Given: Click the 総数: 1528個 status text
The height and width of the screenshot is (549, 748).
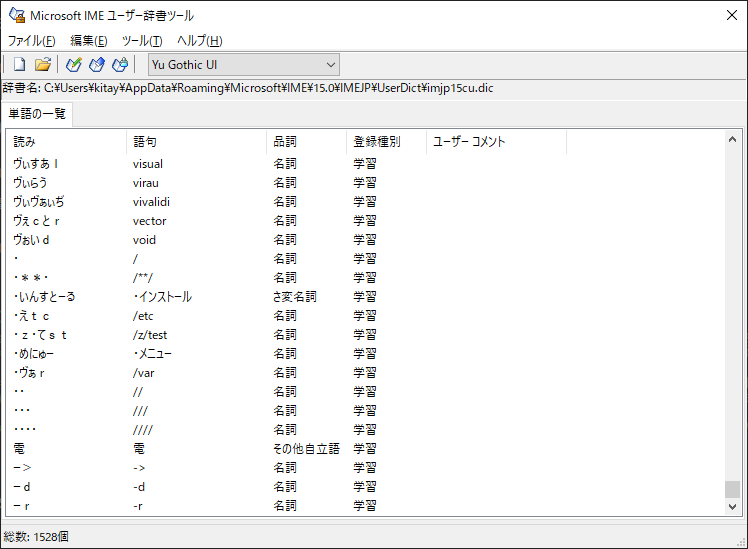Looking at the screenshot, I should pyautogui.click(x=36, y=537).
